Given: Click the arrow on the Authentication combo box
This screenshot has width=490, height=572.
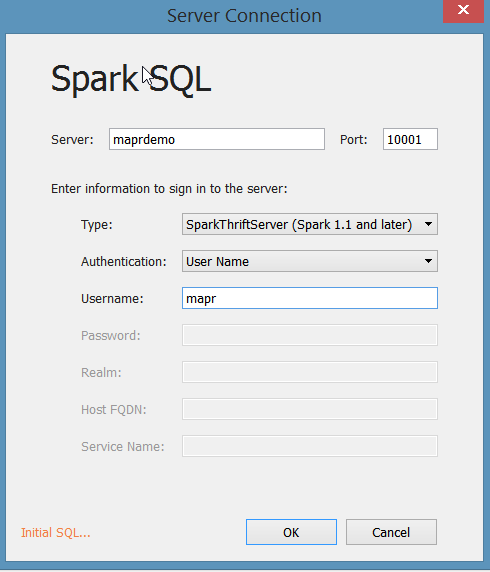Looking at the screenshot, I should click(x=428, y=261).
